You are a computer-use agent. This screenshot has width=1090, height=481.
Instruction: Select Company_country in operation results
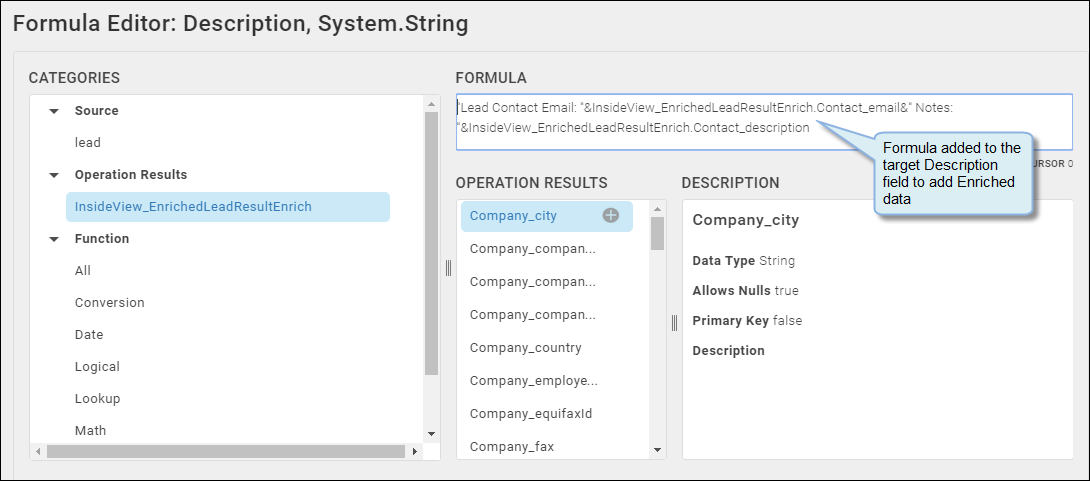coord(526,348)
